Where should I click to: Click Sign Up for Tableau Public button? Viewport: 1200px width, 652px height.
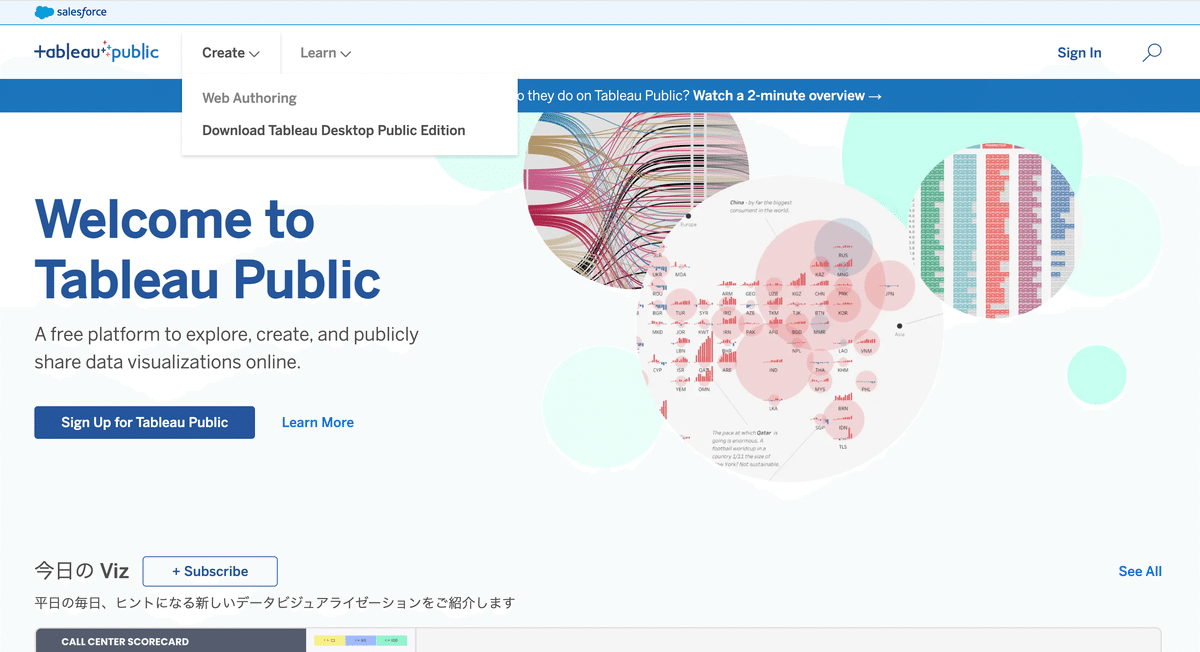[144, 422]
